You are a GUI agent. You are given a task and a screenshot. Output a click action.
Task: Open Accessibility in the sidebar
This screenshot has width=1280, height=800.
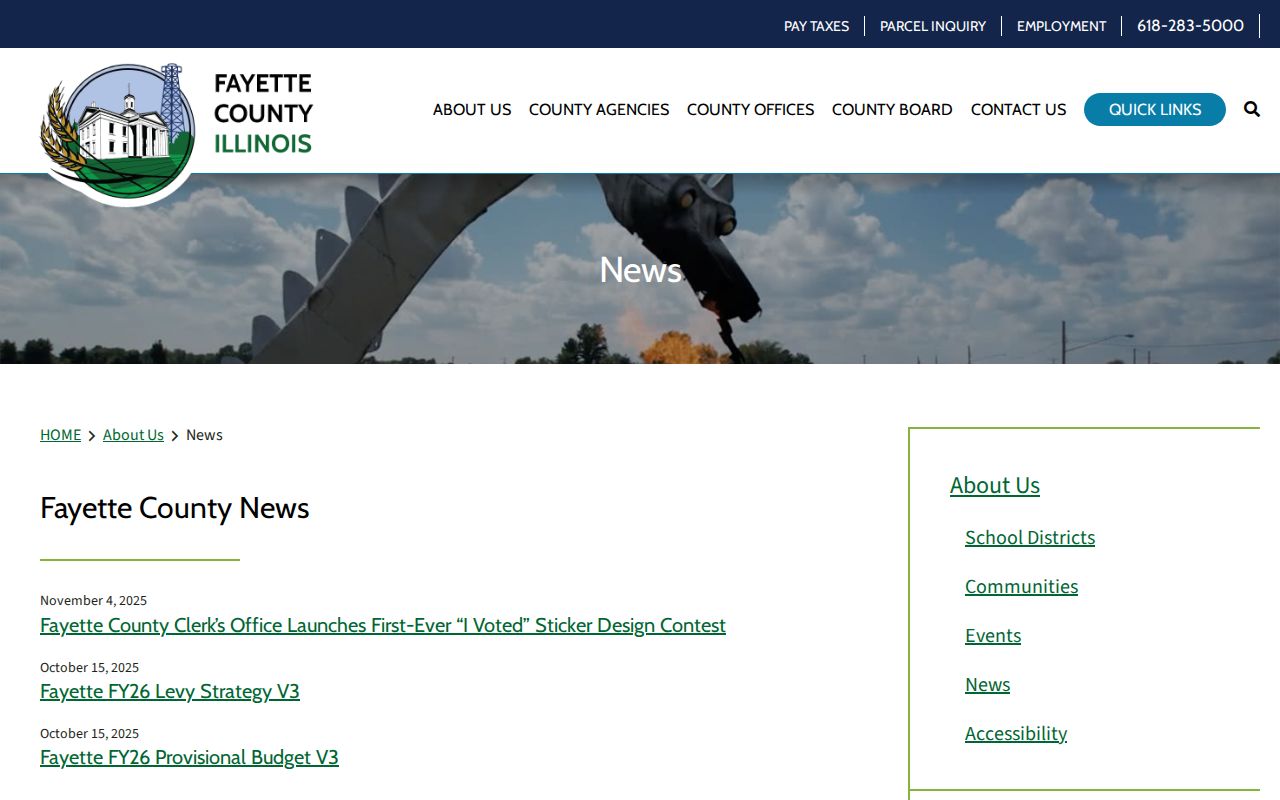[x=1016, y=733]
